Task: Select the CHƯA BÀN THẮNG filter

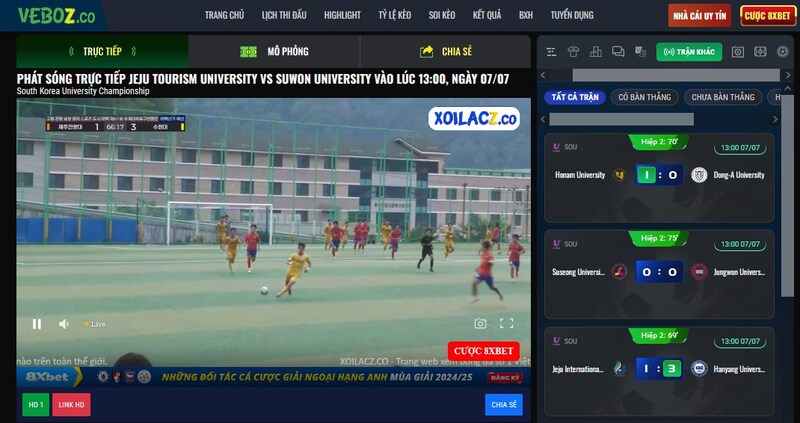Action: click(x=723, y=97)
